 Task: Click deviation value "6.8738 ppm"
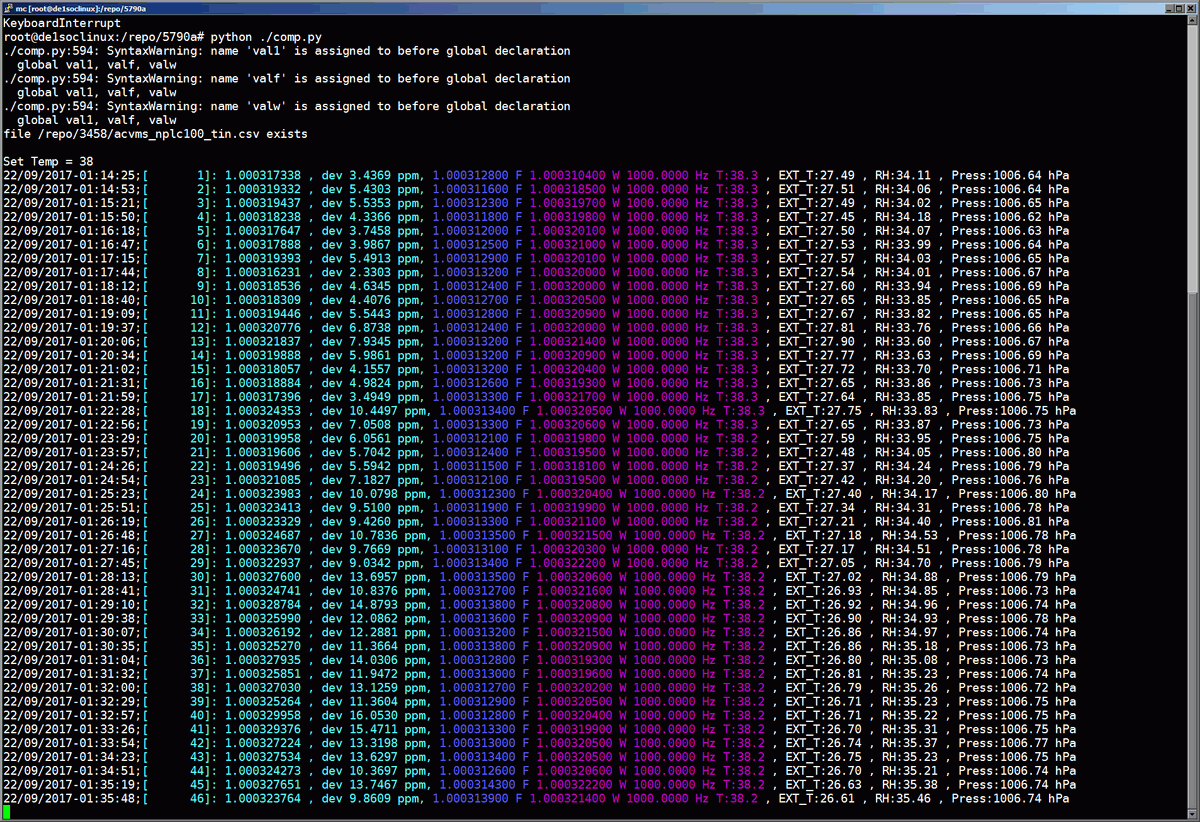[384, 330]
